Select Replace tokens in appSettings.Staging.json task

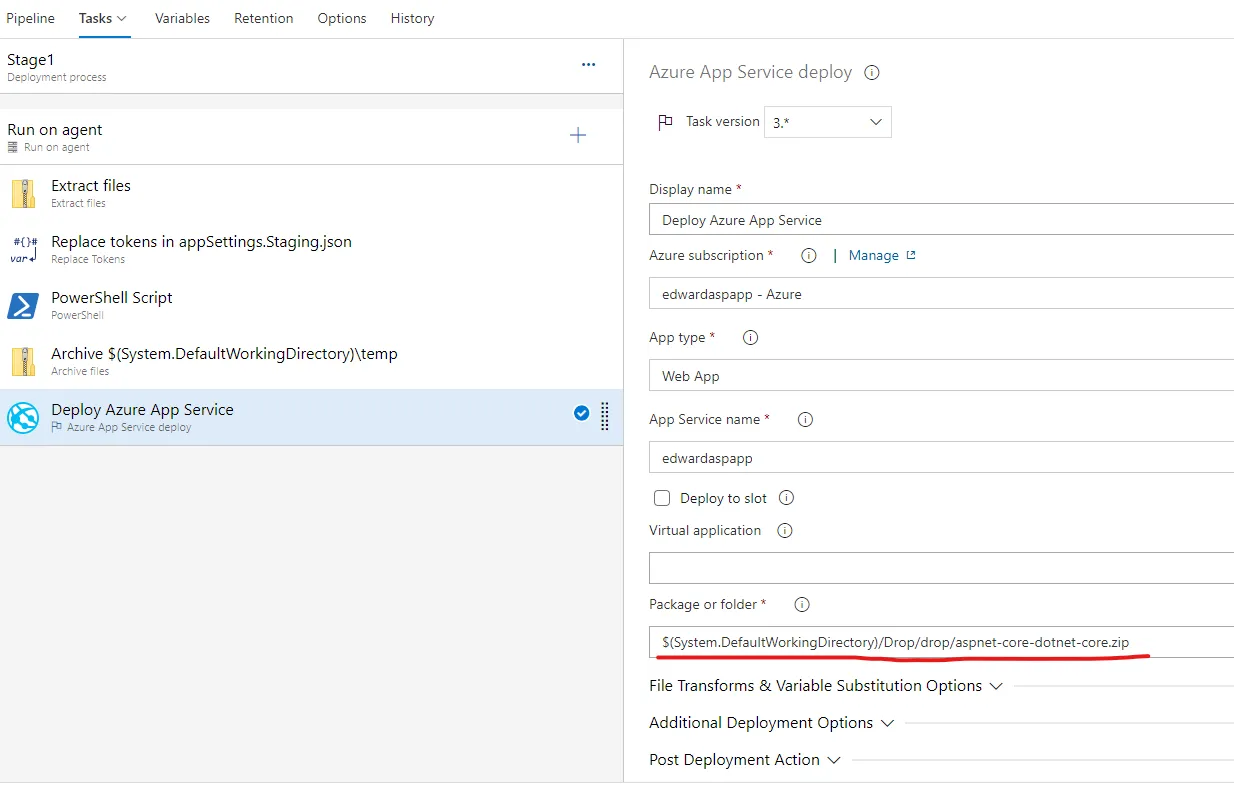(x=311, y=249)
